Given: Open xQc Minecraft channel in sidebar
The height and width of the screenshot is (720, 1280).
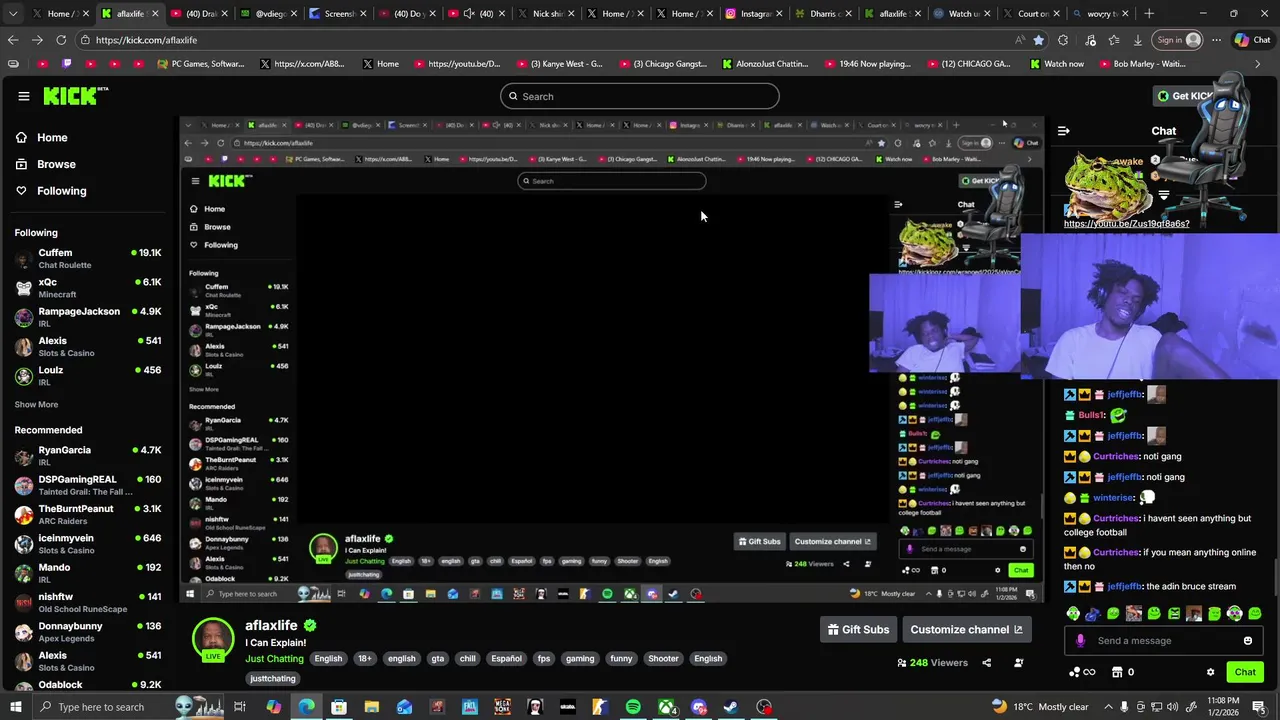Looking at the screenshot, I should point(88,288).
